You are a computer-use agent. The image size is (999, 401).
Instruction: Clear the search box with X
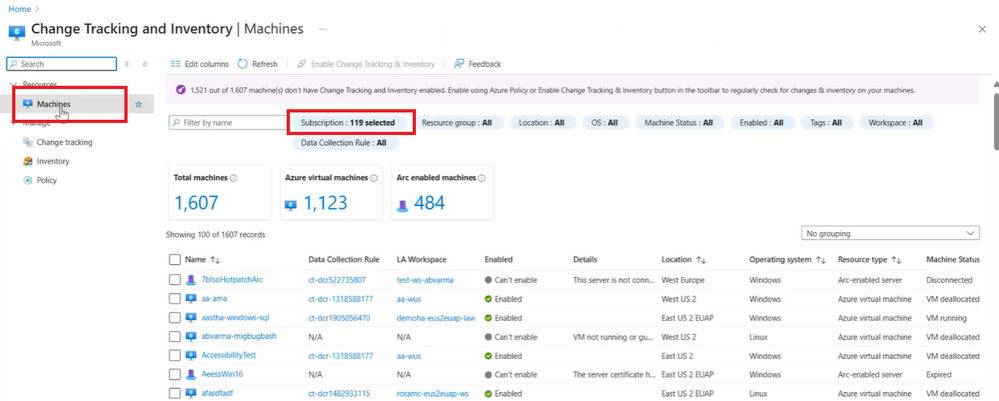tap(127, 64)
